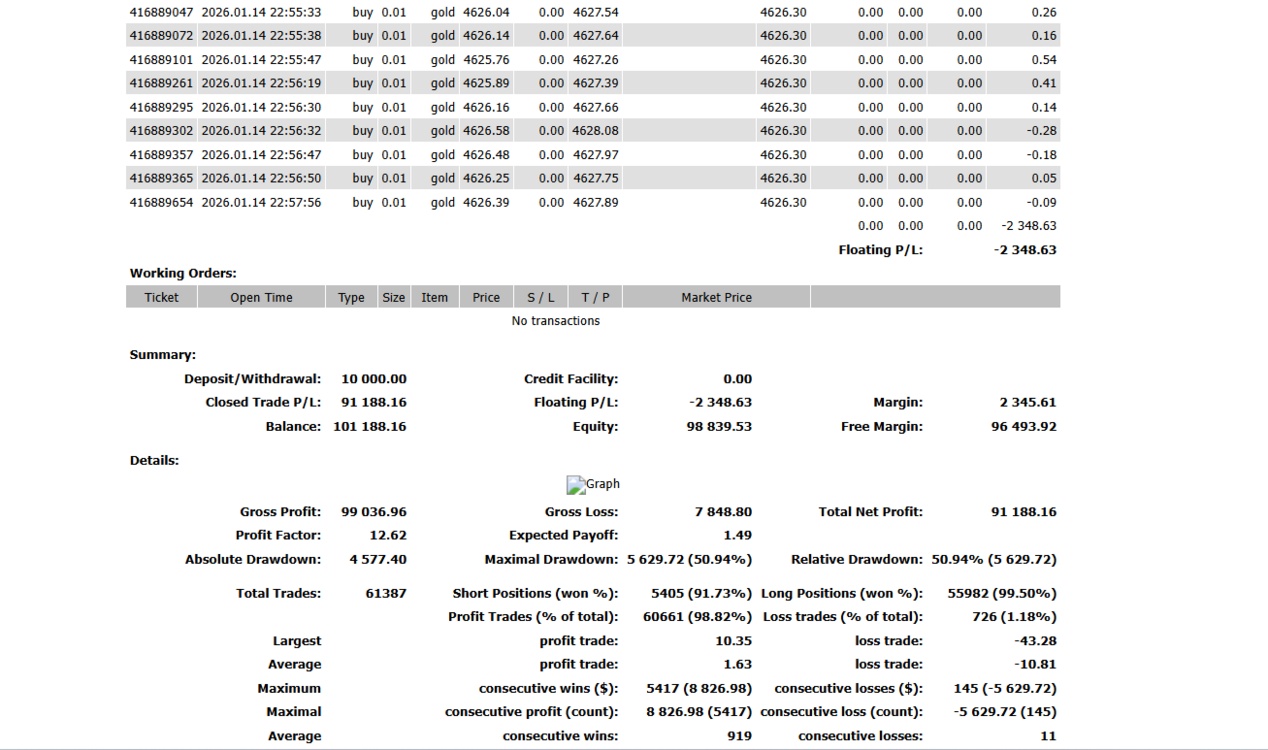The height and width of the screenshot is (750, 1268).
Task: Select consecutive wins value 5417 (8 826.98)
Action: click(x=699, y=688)
